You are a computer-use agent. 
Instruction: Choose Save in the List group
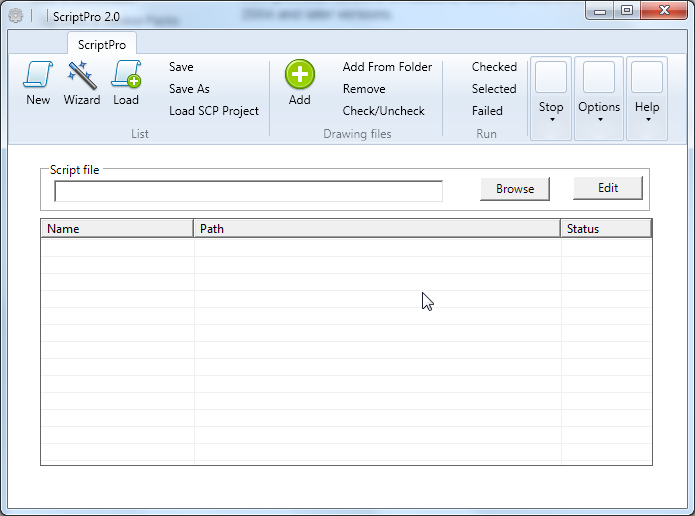click(181, 67)
